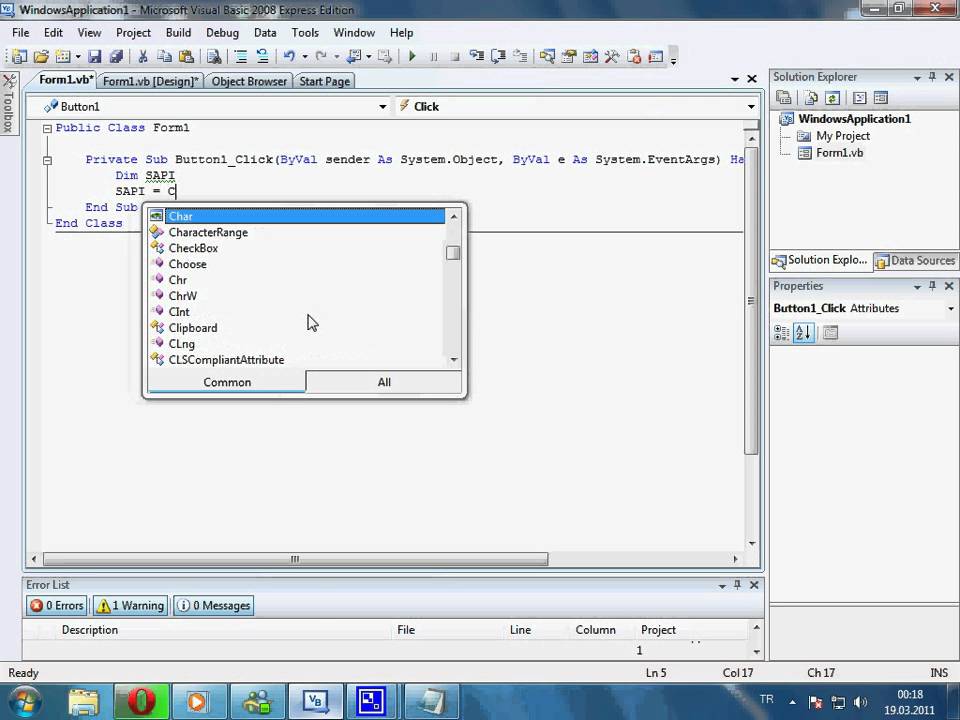
Task: Comment out the selected lines icon
Action: 241,57
